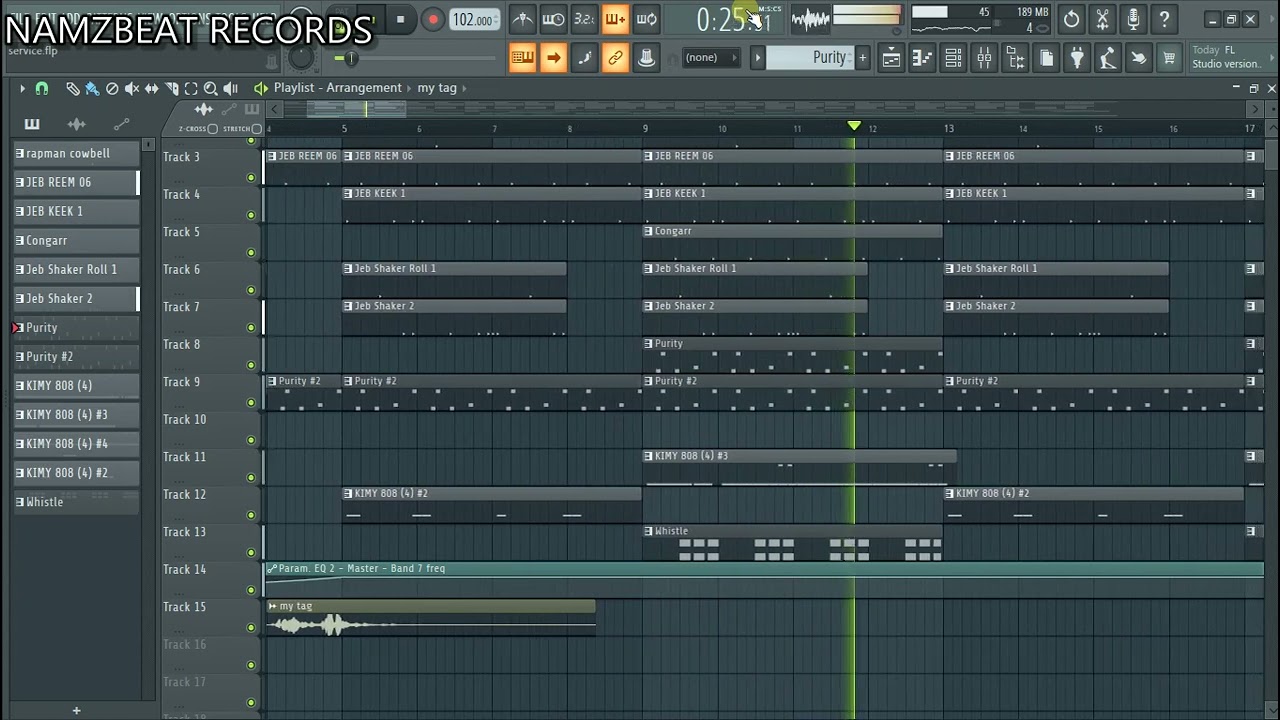The height and width of the screenshot is (720, 1280).
Task: Open the (none) snap selector dropdown
Action: (x=710, y=58)
